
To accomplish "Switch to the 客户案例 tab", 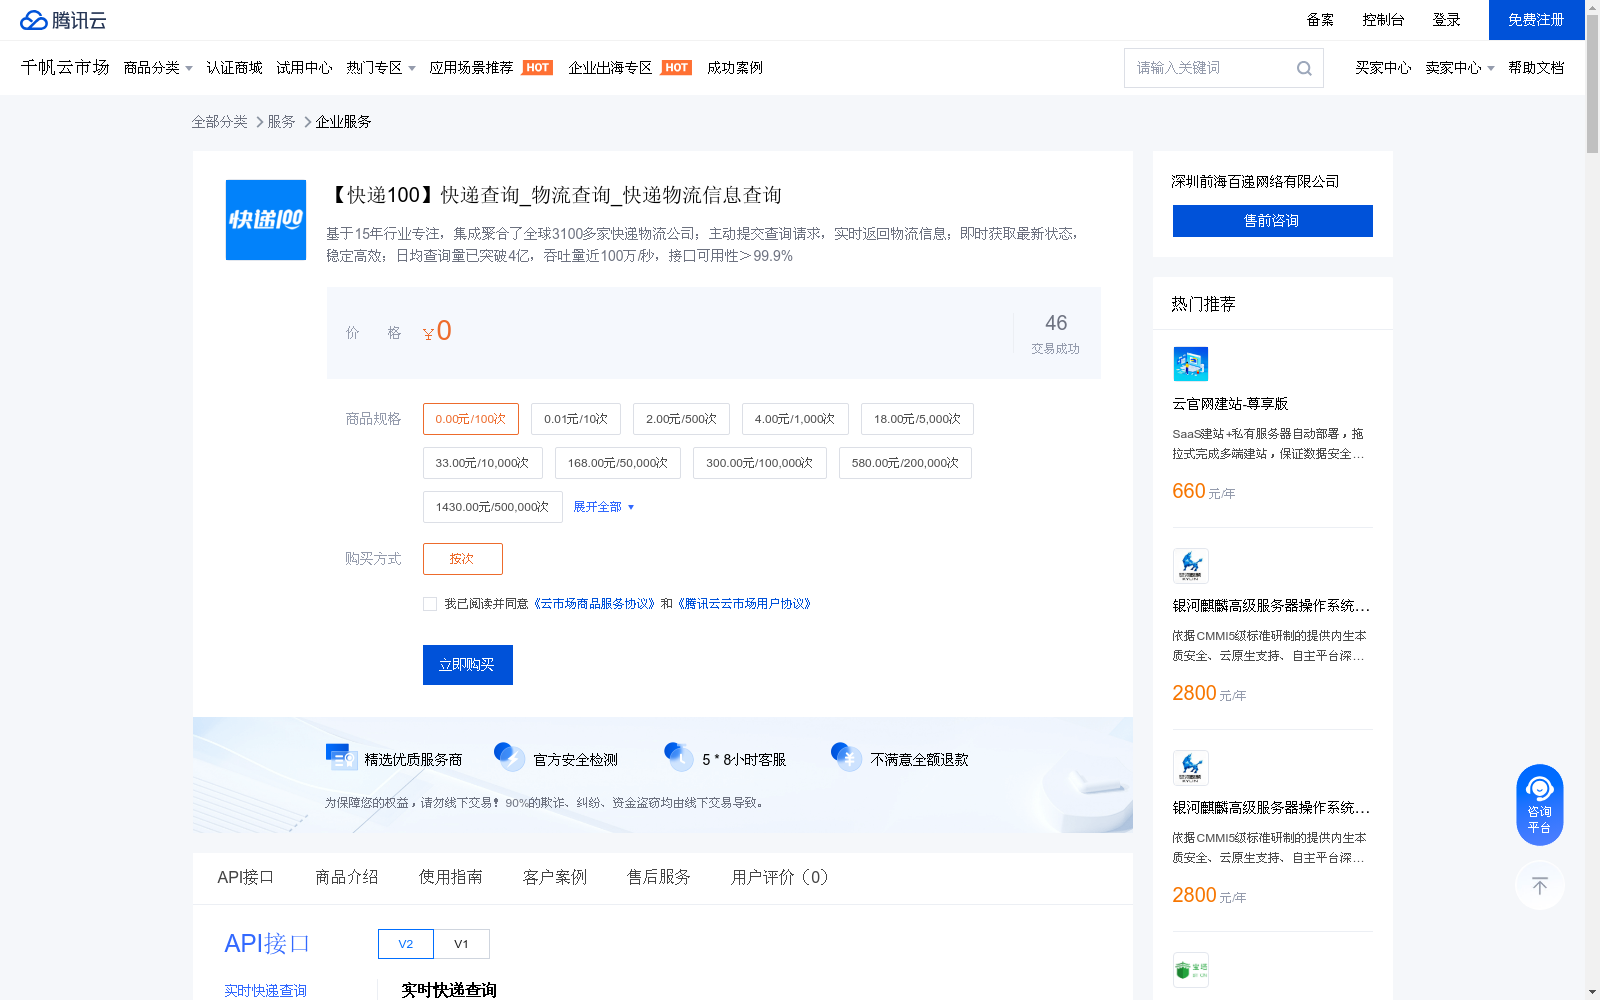I will point(555,877).
